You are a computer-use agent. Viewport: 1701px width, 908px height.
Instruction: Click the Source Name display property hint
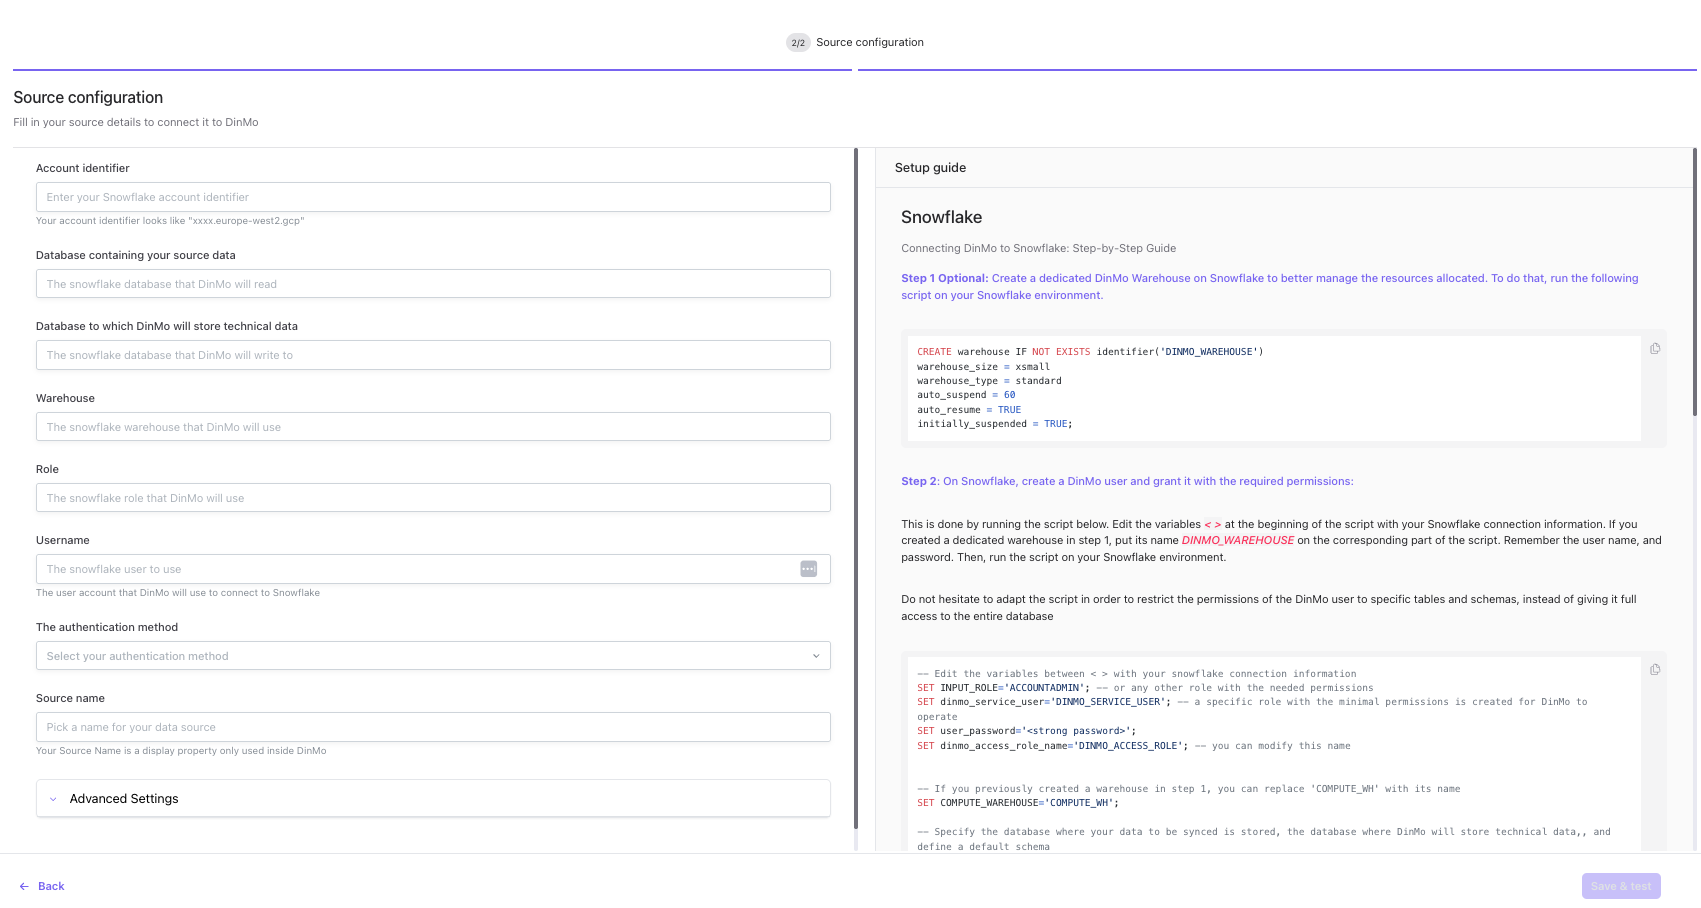pyautogui.click(x=181, y=751)
